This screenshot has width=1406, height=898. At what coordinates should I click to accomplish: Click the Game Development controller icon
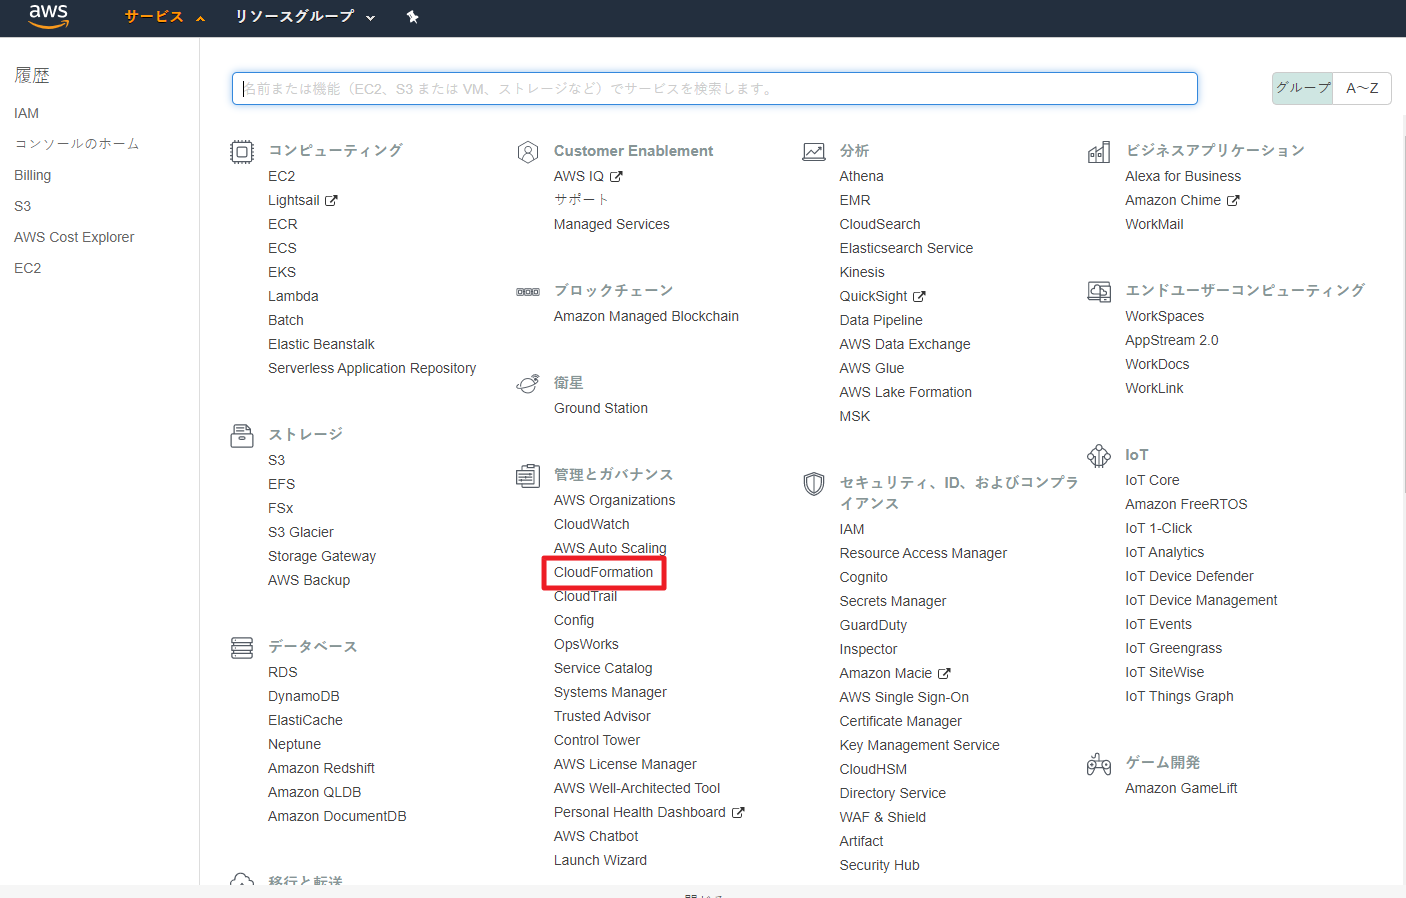pyautogui.click(x=1099, y=765)
